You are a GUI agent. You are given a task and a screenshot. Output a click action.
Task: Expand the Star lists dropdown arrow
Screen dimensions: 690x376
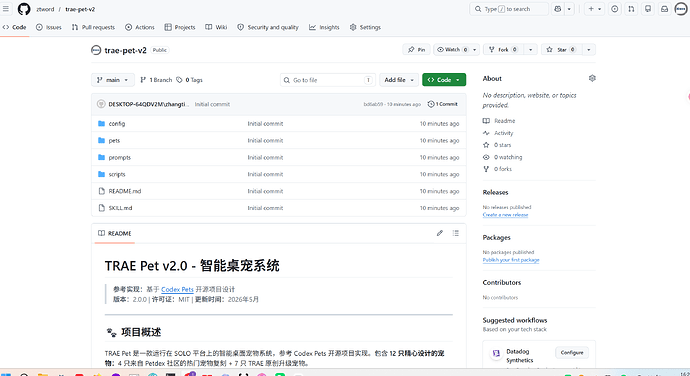coord(588,50)
